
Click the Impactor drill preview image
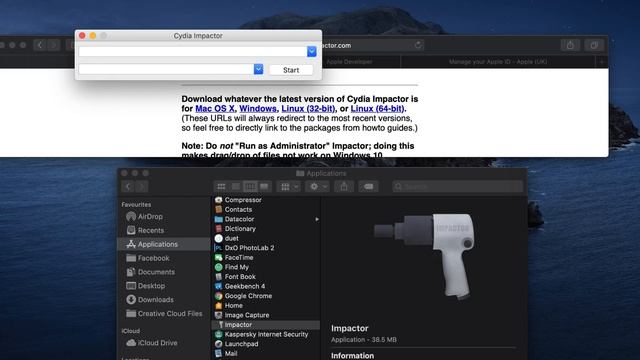pos(424,256)
